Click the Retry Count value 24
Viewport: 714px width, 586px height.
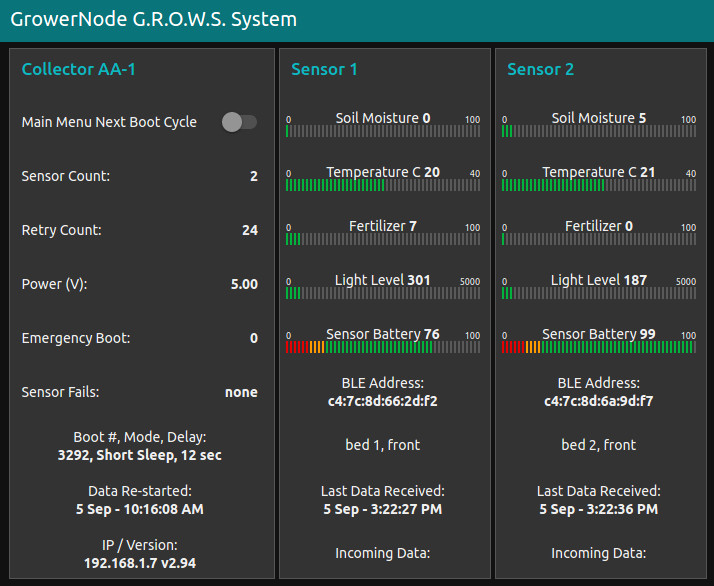[250, 230]
